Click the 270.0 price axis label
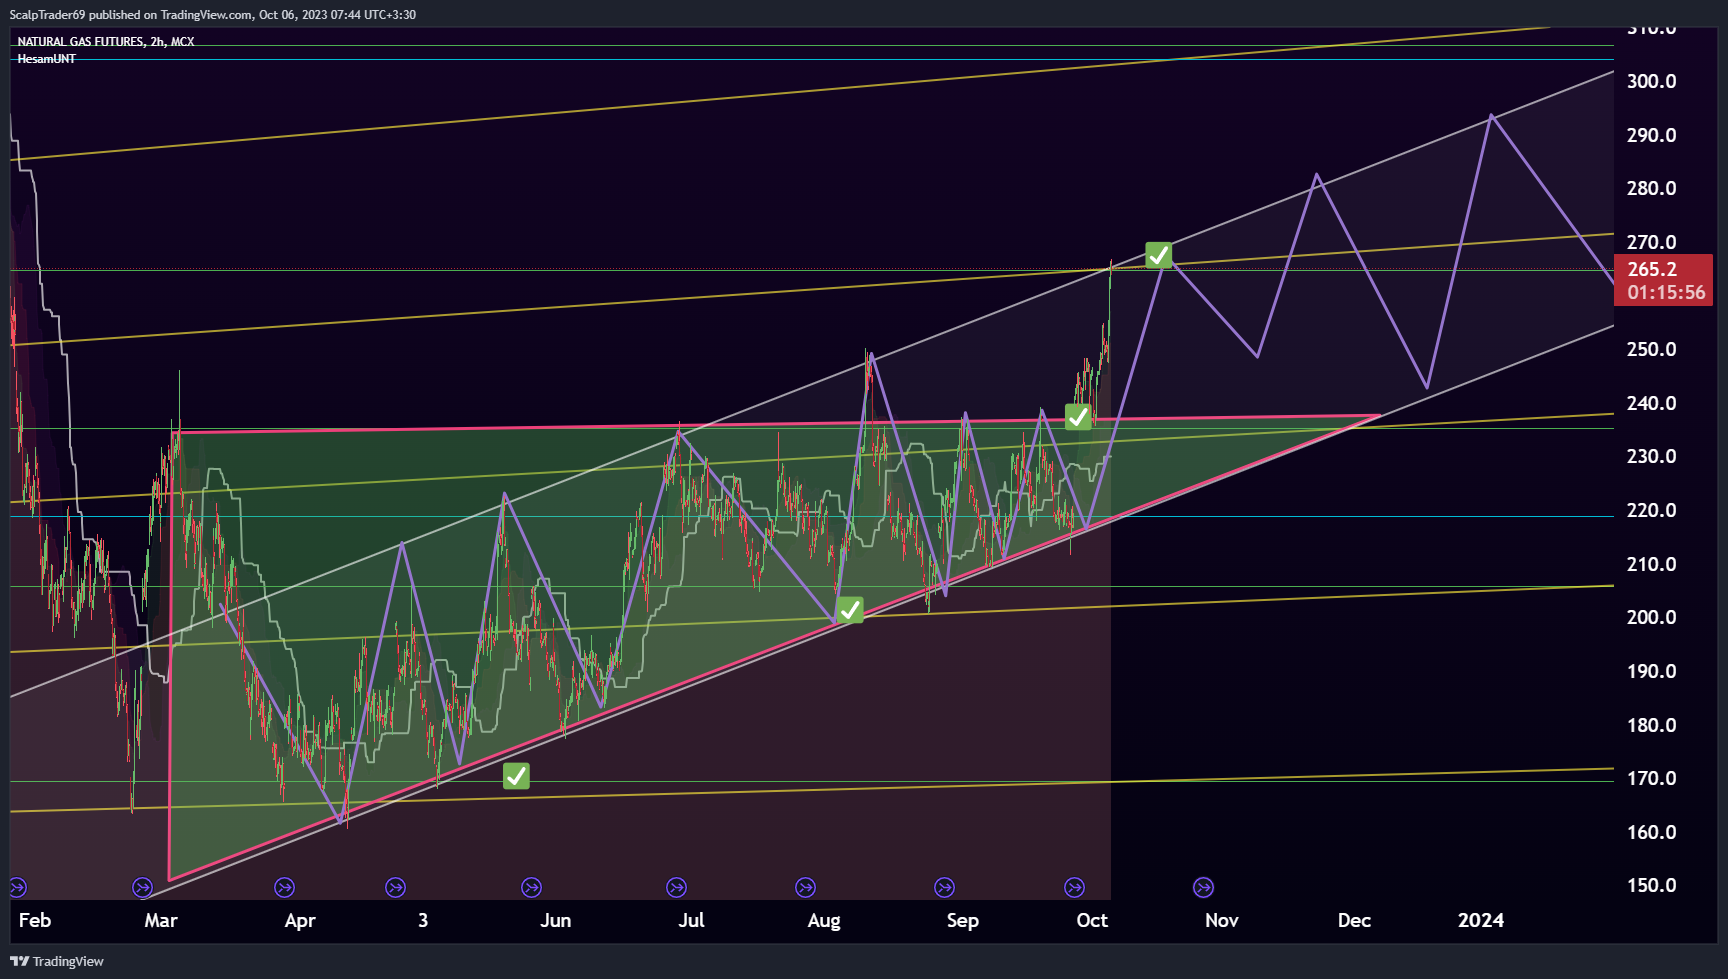 click(x=1651, y=242)
